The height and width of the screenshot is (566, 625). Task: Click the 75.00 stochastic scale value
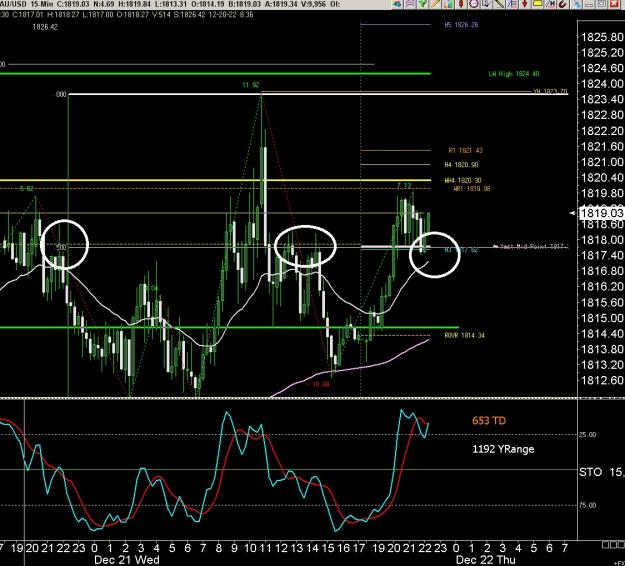coord(588,505)
